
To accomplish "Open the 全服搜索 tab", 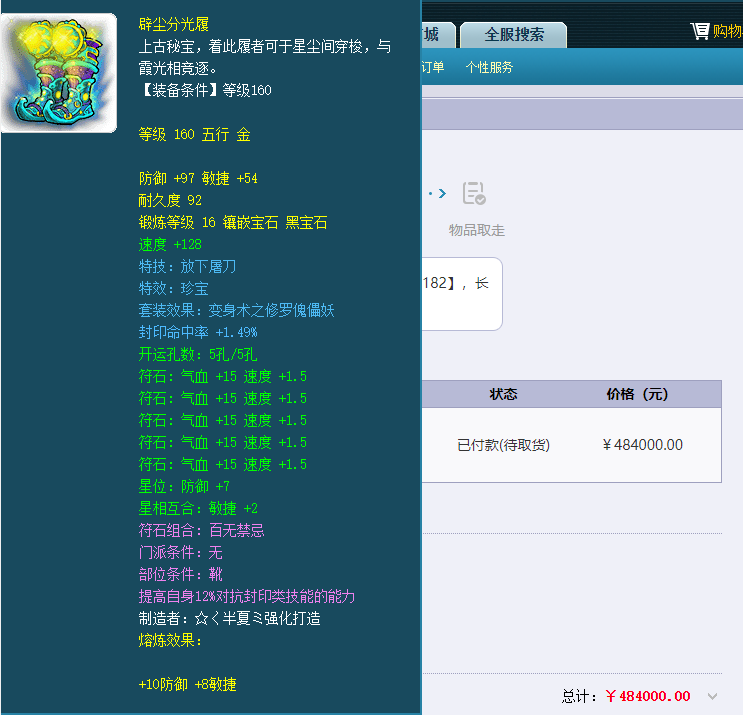I will pos(514,35).
